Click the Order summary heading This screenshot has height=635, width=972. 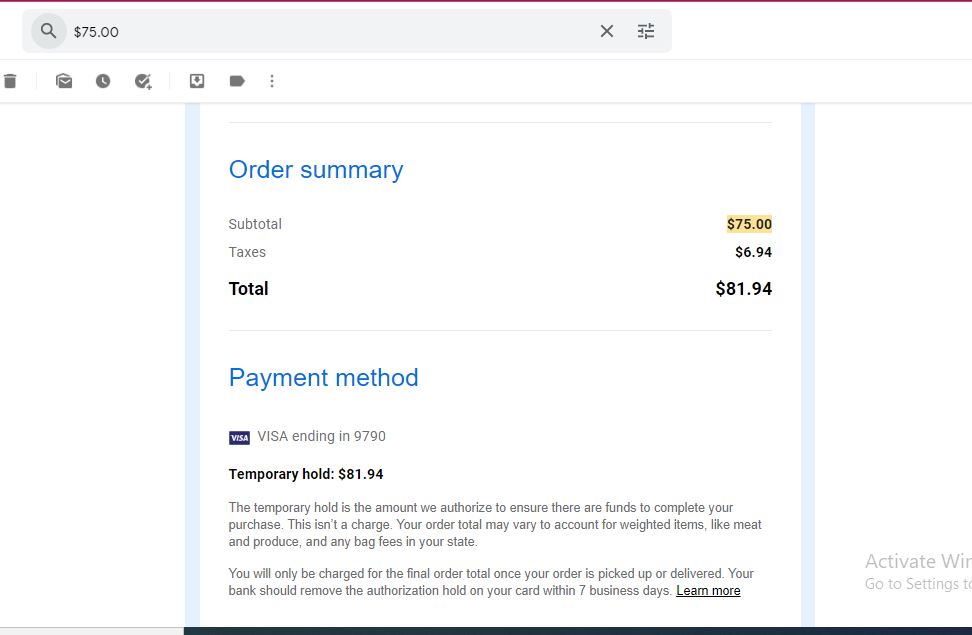[316, 170]
